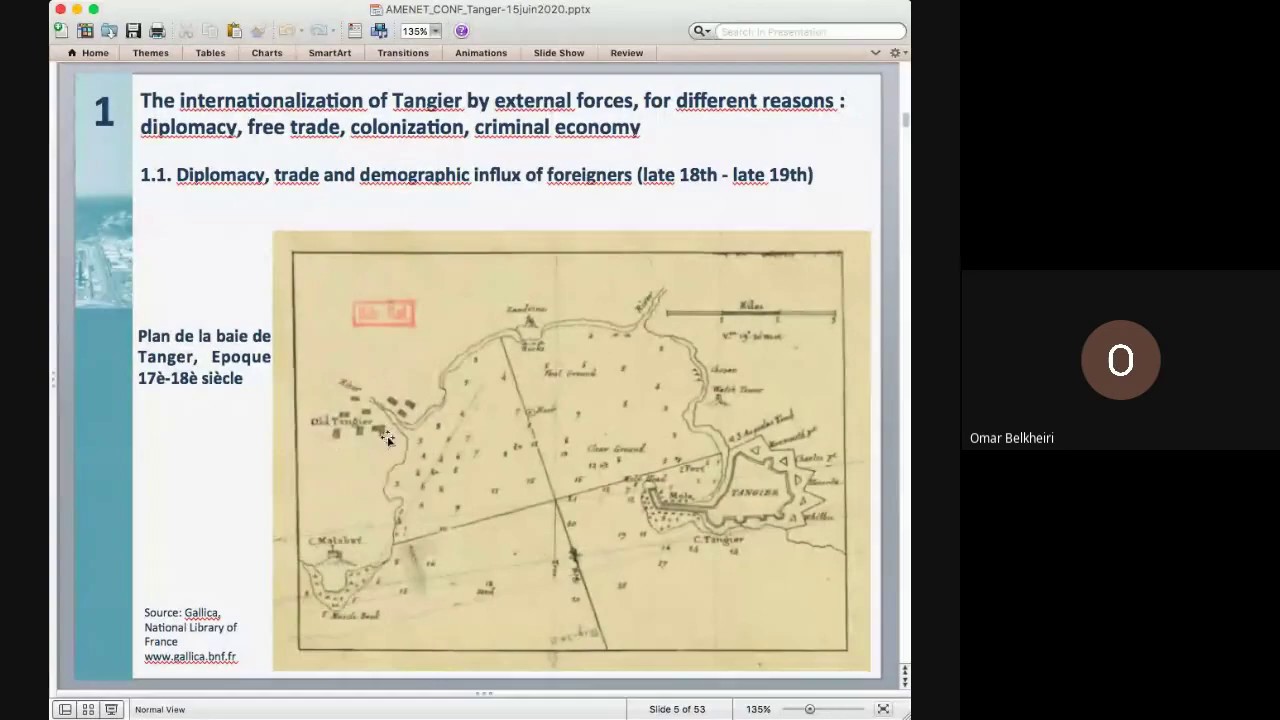Switch to Normal view button in status bar

pyautogui.click(x=65, y=709)
